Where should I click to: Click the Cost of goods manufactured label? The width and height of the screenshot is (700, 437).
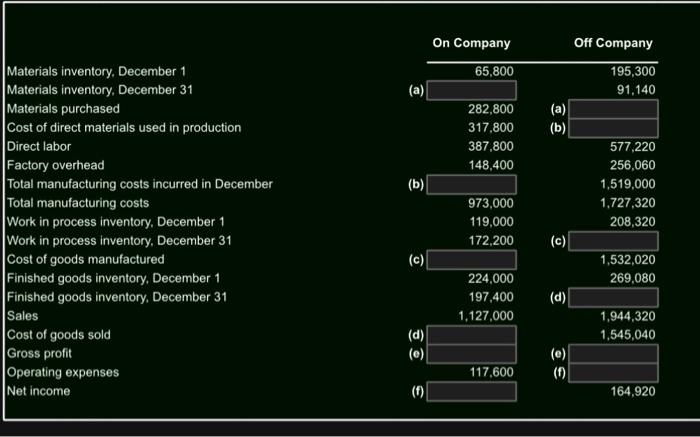click(85, 259)
